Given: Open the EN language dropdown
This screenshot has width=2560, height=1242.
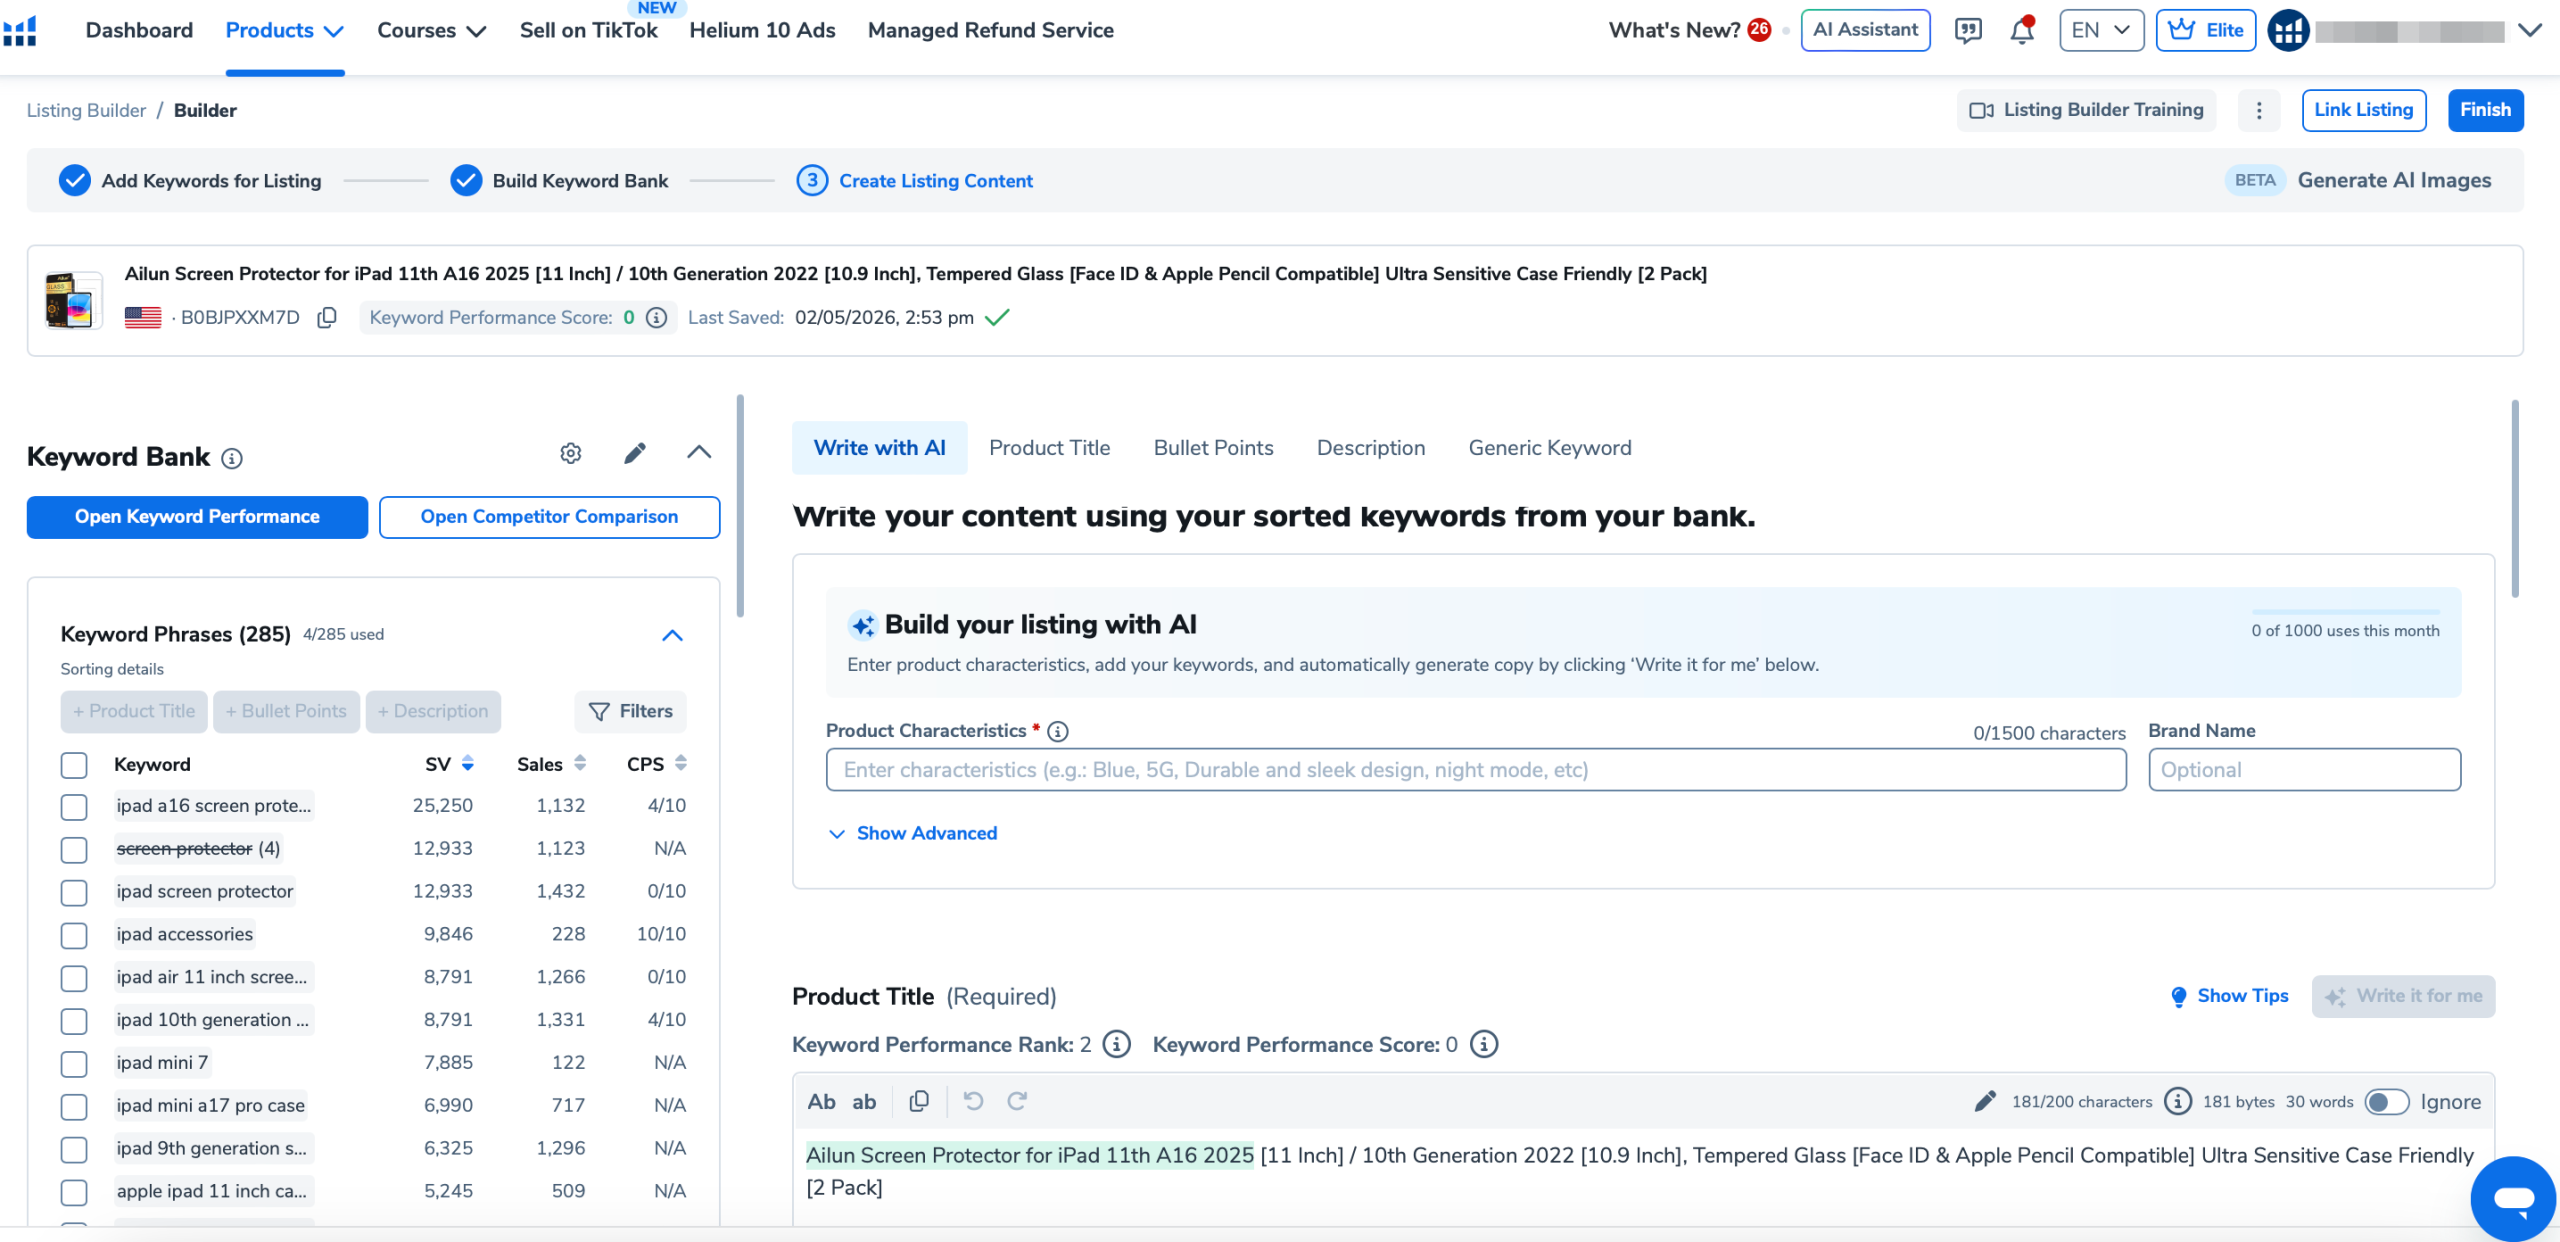Looking at the screenshot, I should coord(2101,31).
